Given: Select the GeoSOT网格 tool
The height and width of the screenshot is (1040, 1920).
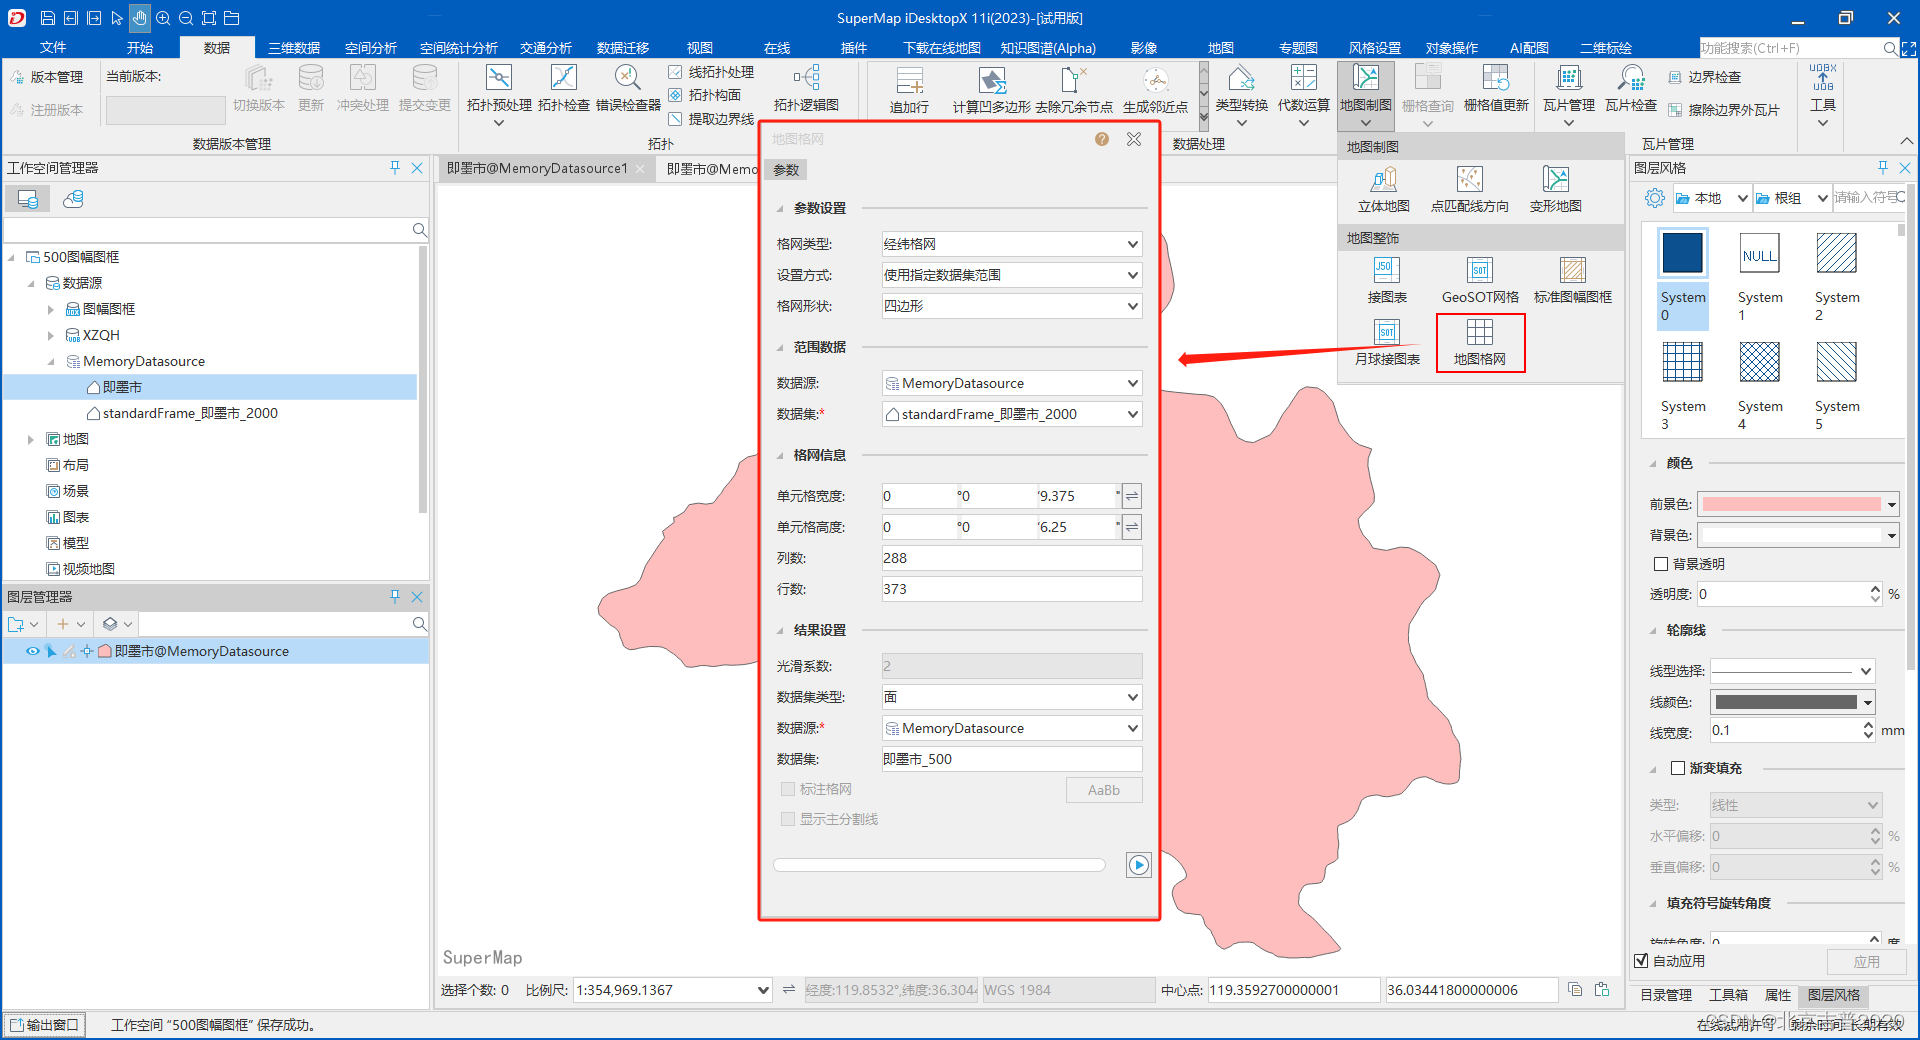Looking at the screenshot, I should (x=1480, y=280).
